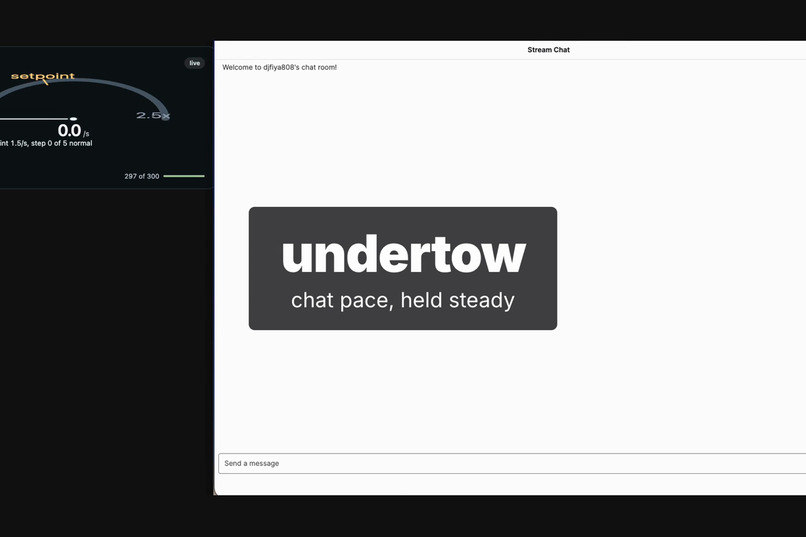
Task: Click the Stream Chat header title
Action: pyautogui.click(x=548, y=50)
